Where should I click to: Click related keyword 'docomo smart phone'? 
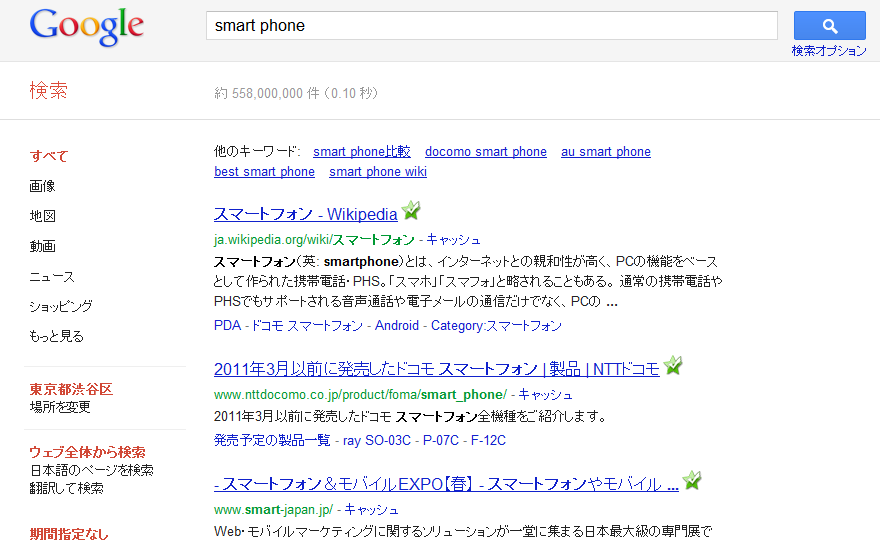point(486,152)
